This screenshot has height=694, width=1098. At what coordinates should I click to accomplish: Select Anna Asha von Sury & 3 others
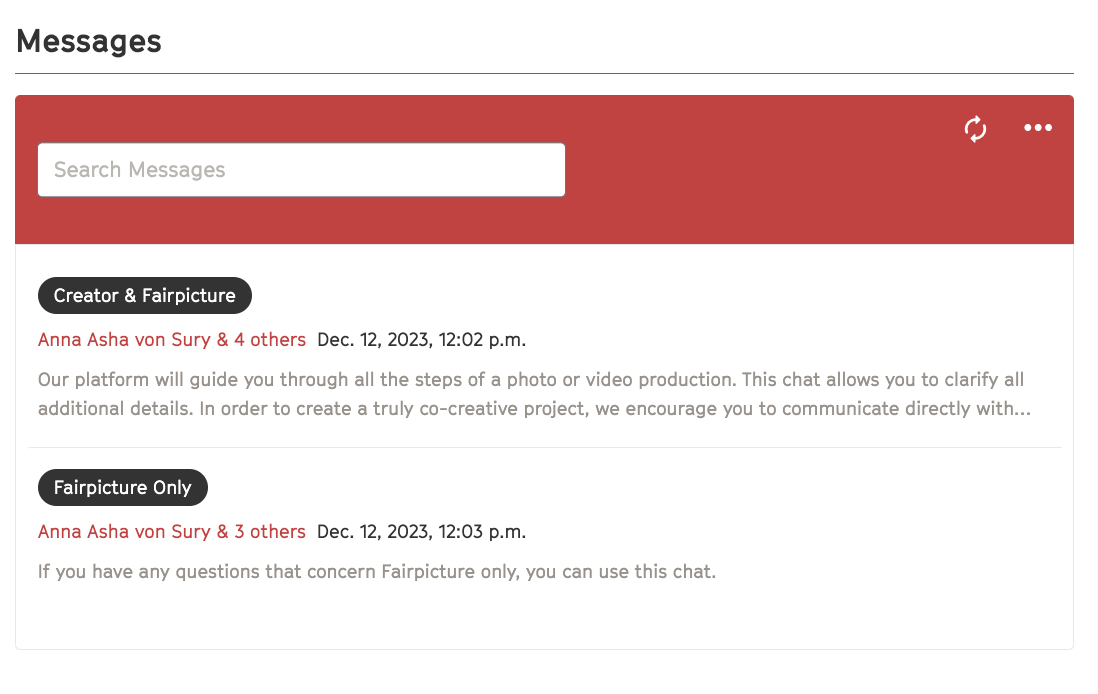pyautogui.click(x=172, y=532)
